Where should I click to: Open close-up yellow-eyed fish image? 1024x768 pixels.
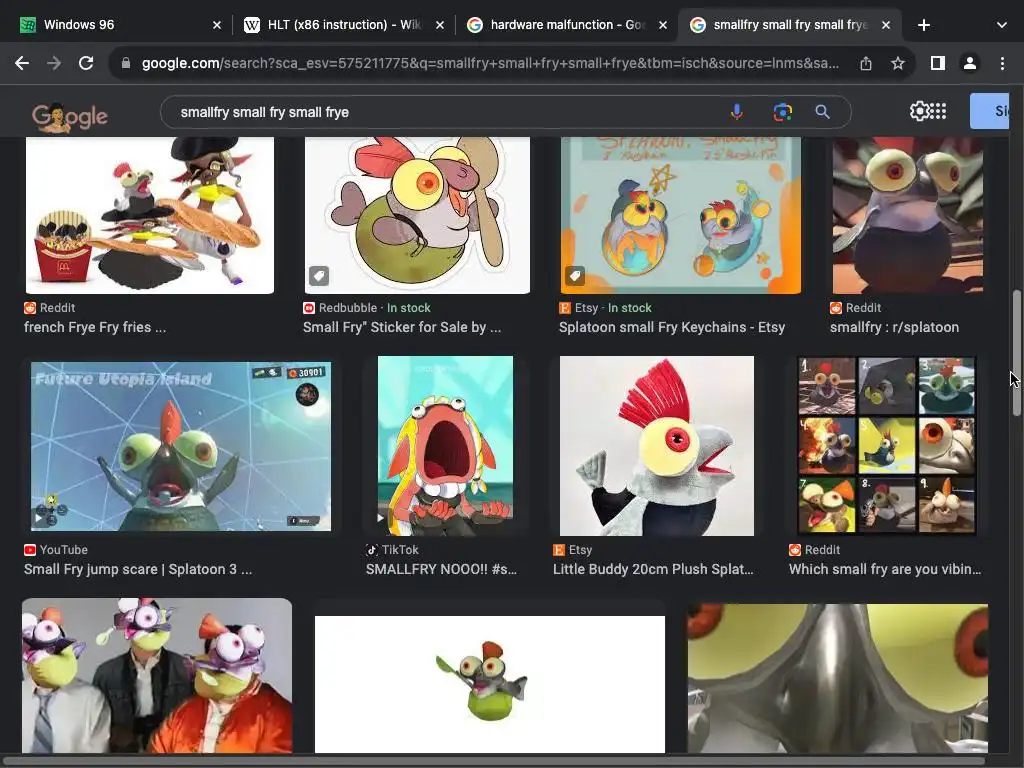pyautogui.click(x=838, y=679)
